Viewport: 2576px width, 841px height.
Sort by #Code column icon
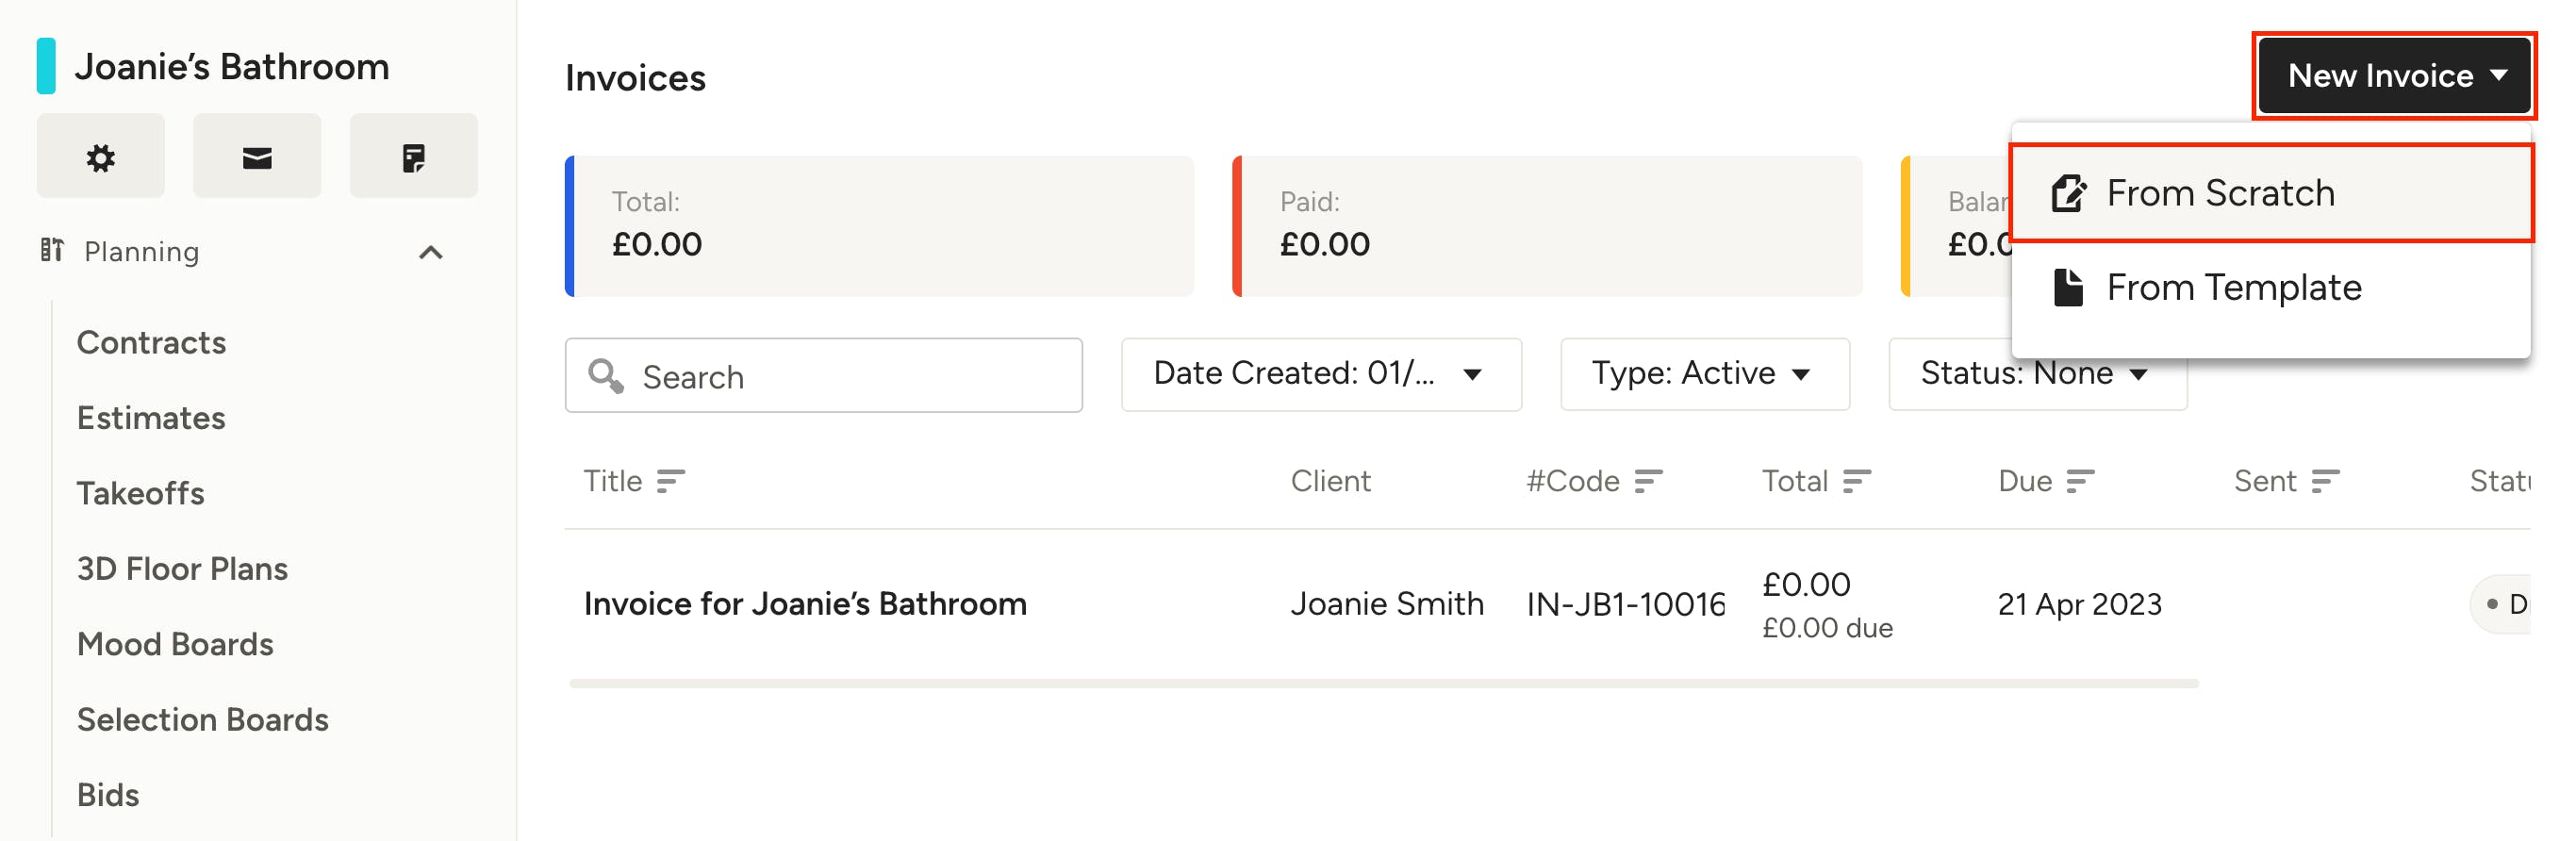click(1648, 481)
